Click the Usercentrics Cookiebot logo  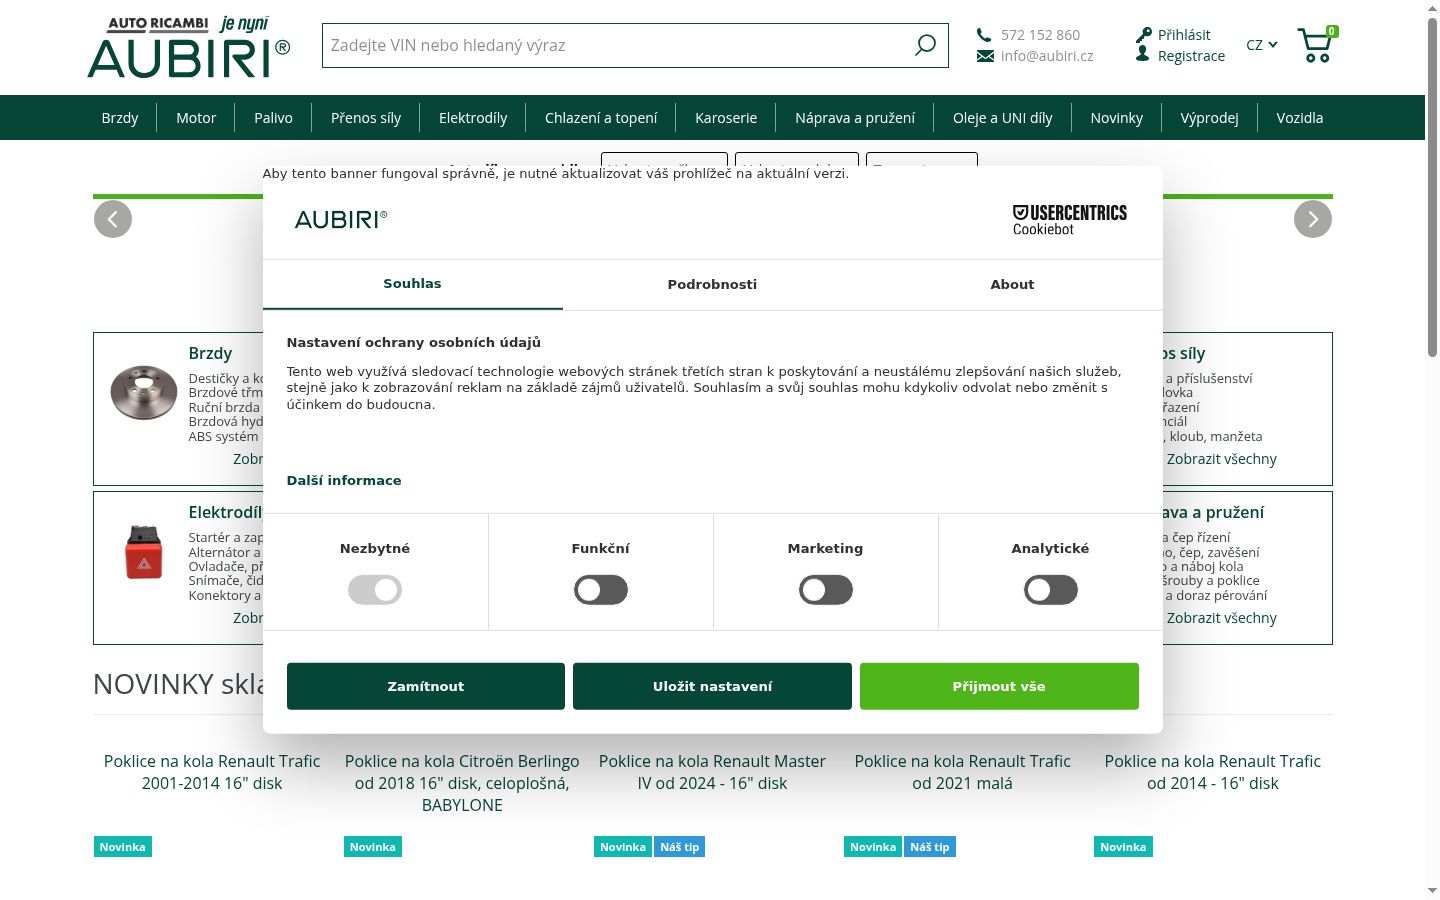pyautogui.click(x=1070, y=220)
